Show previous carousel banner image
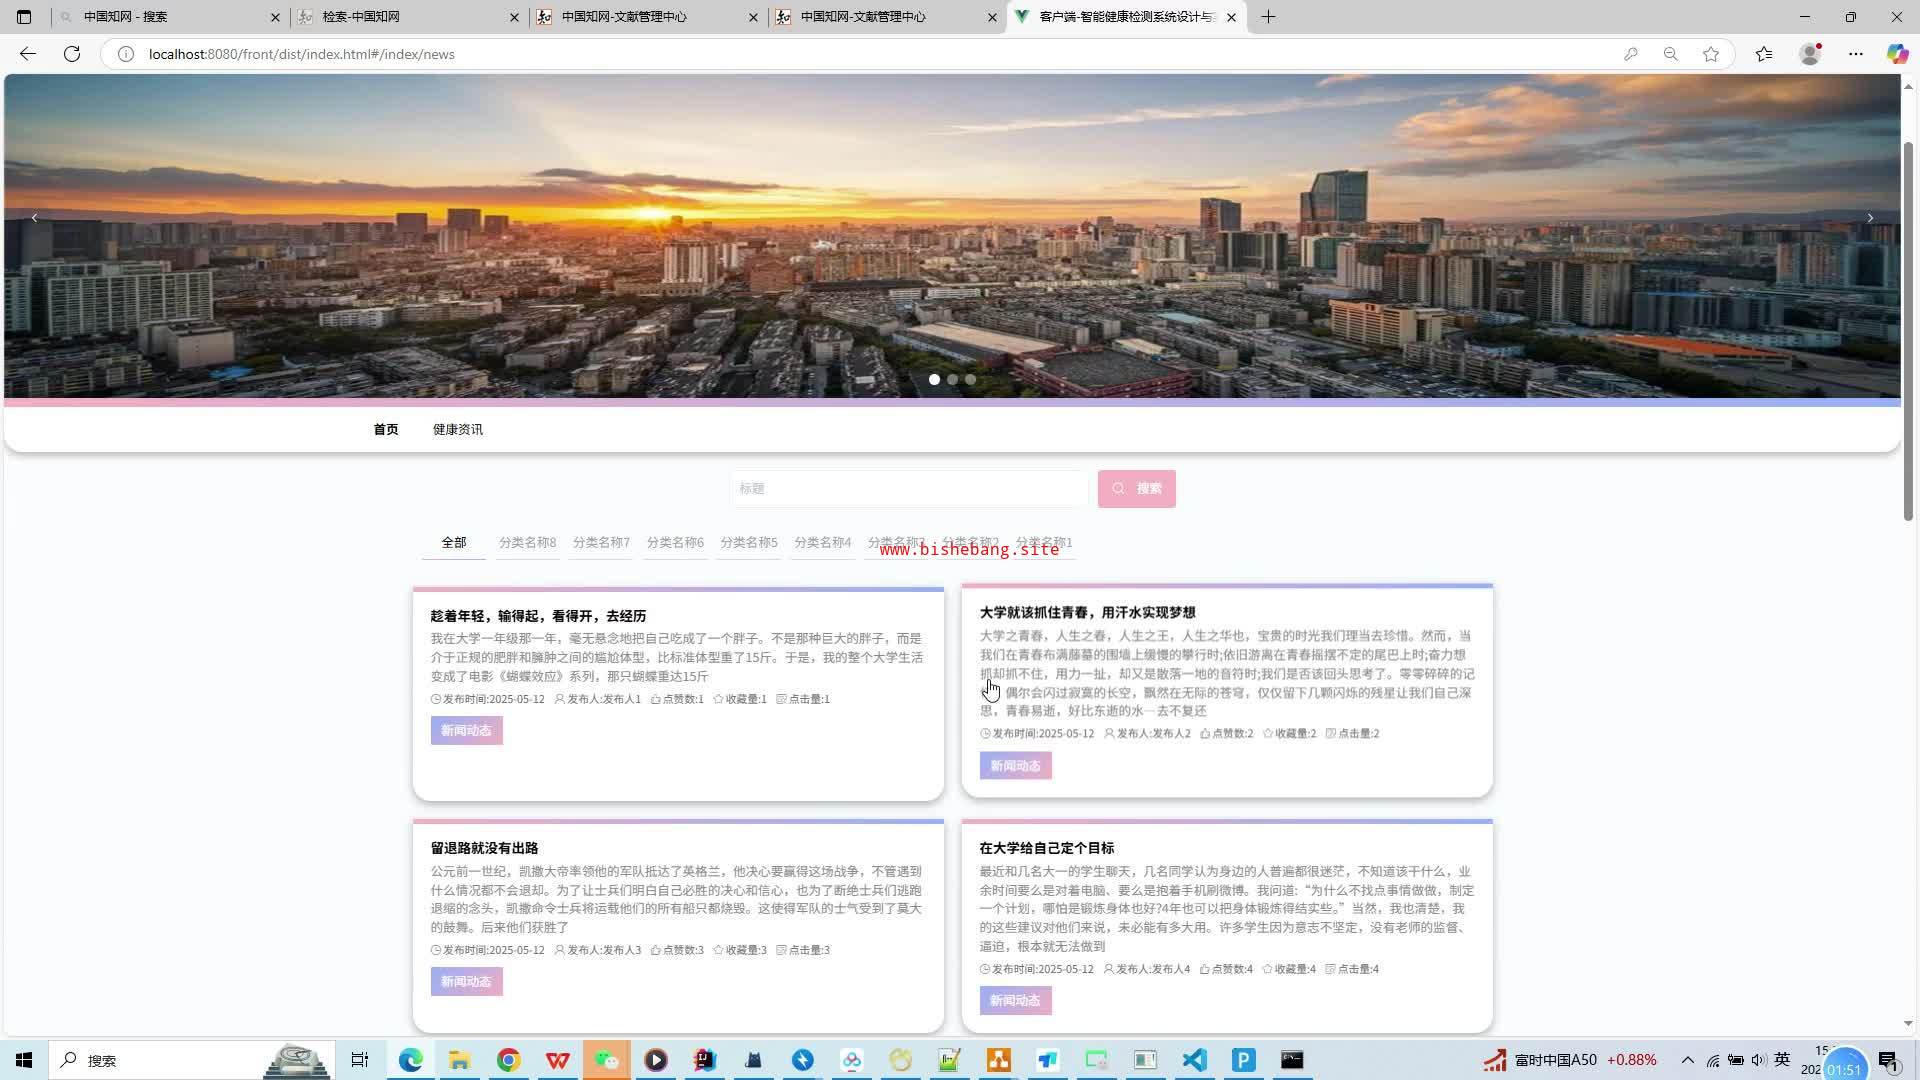Screen dimensions: 1920x1080 pos(35,218)
